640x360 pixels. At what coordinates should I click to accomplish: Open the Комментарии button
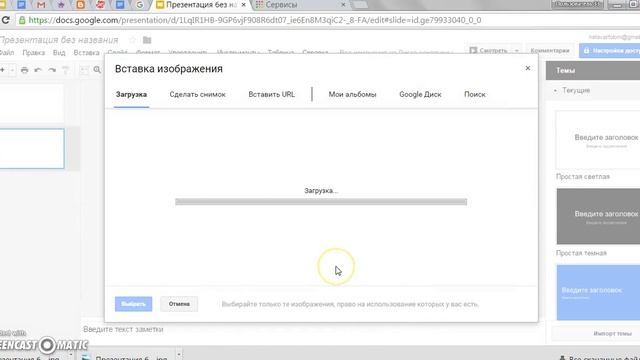[x=550, y=51]
